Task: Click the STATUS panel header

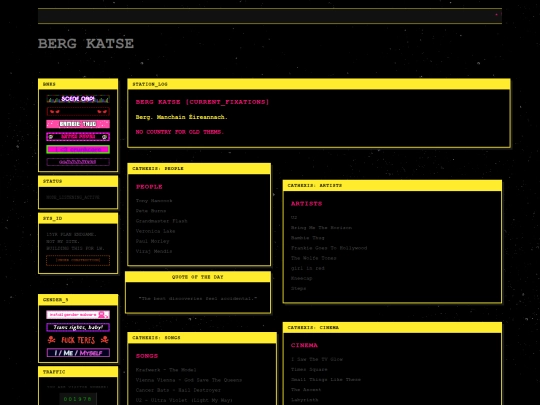Action: (78, 181)
